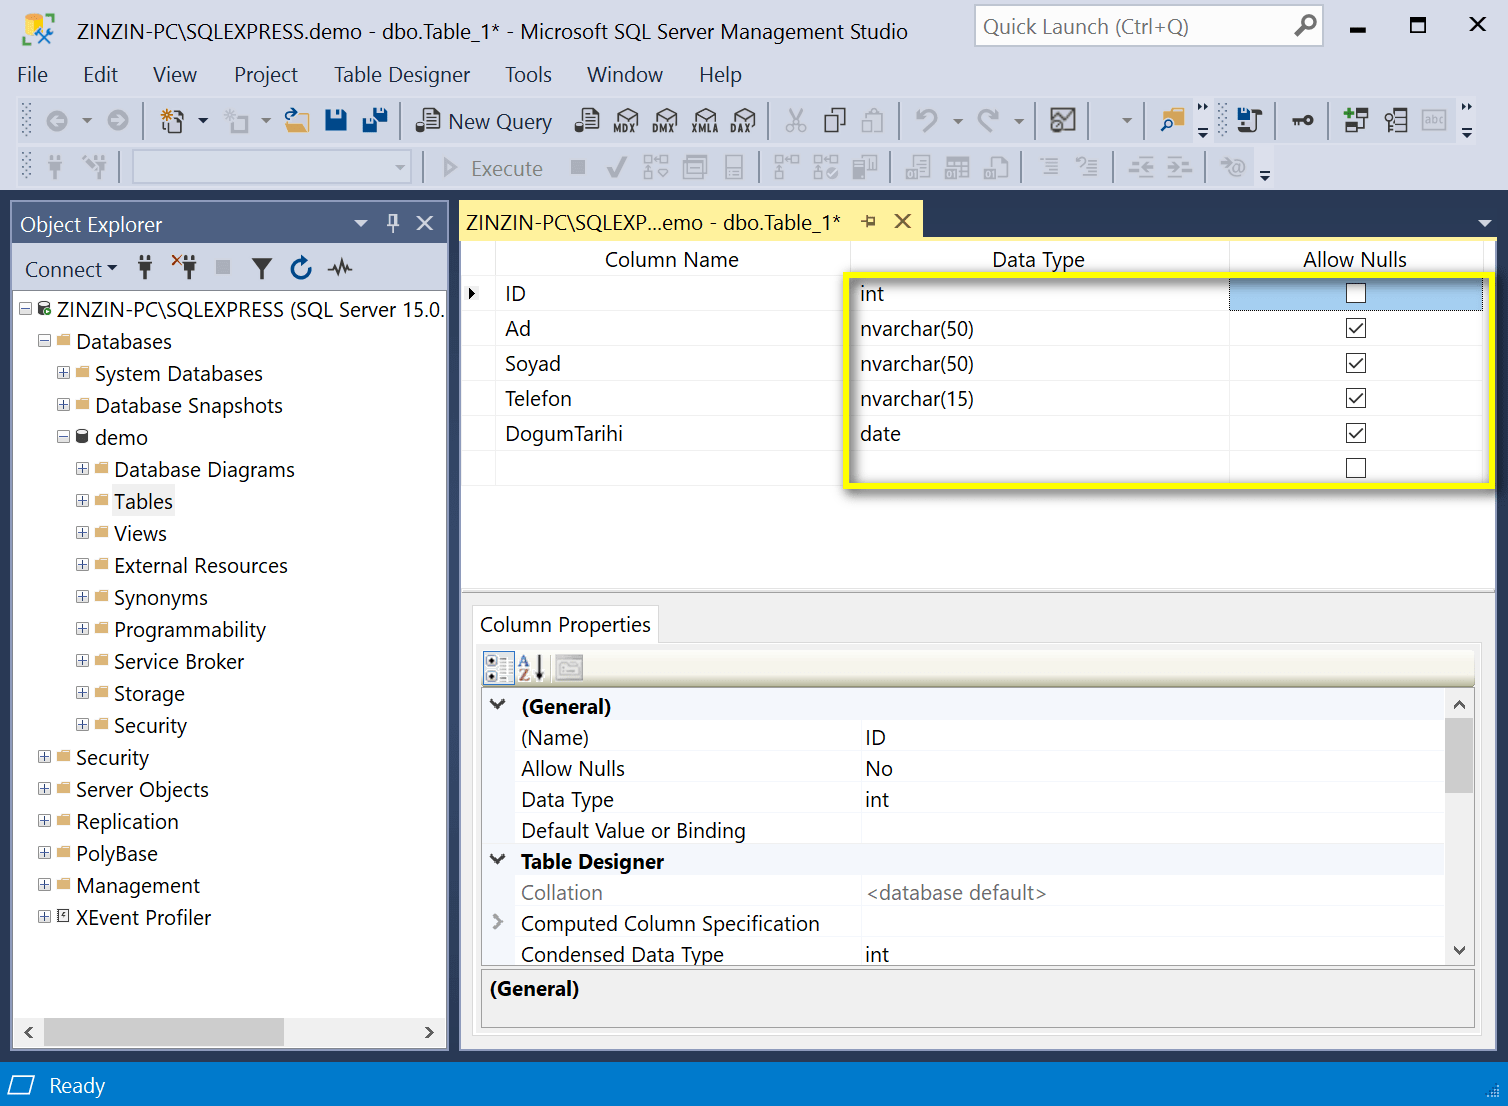
Task: Select XEvent Profiler in the tree
Action: pyautogui.click(x=143, y=918)
